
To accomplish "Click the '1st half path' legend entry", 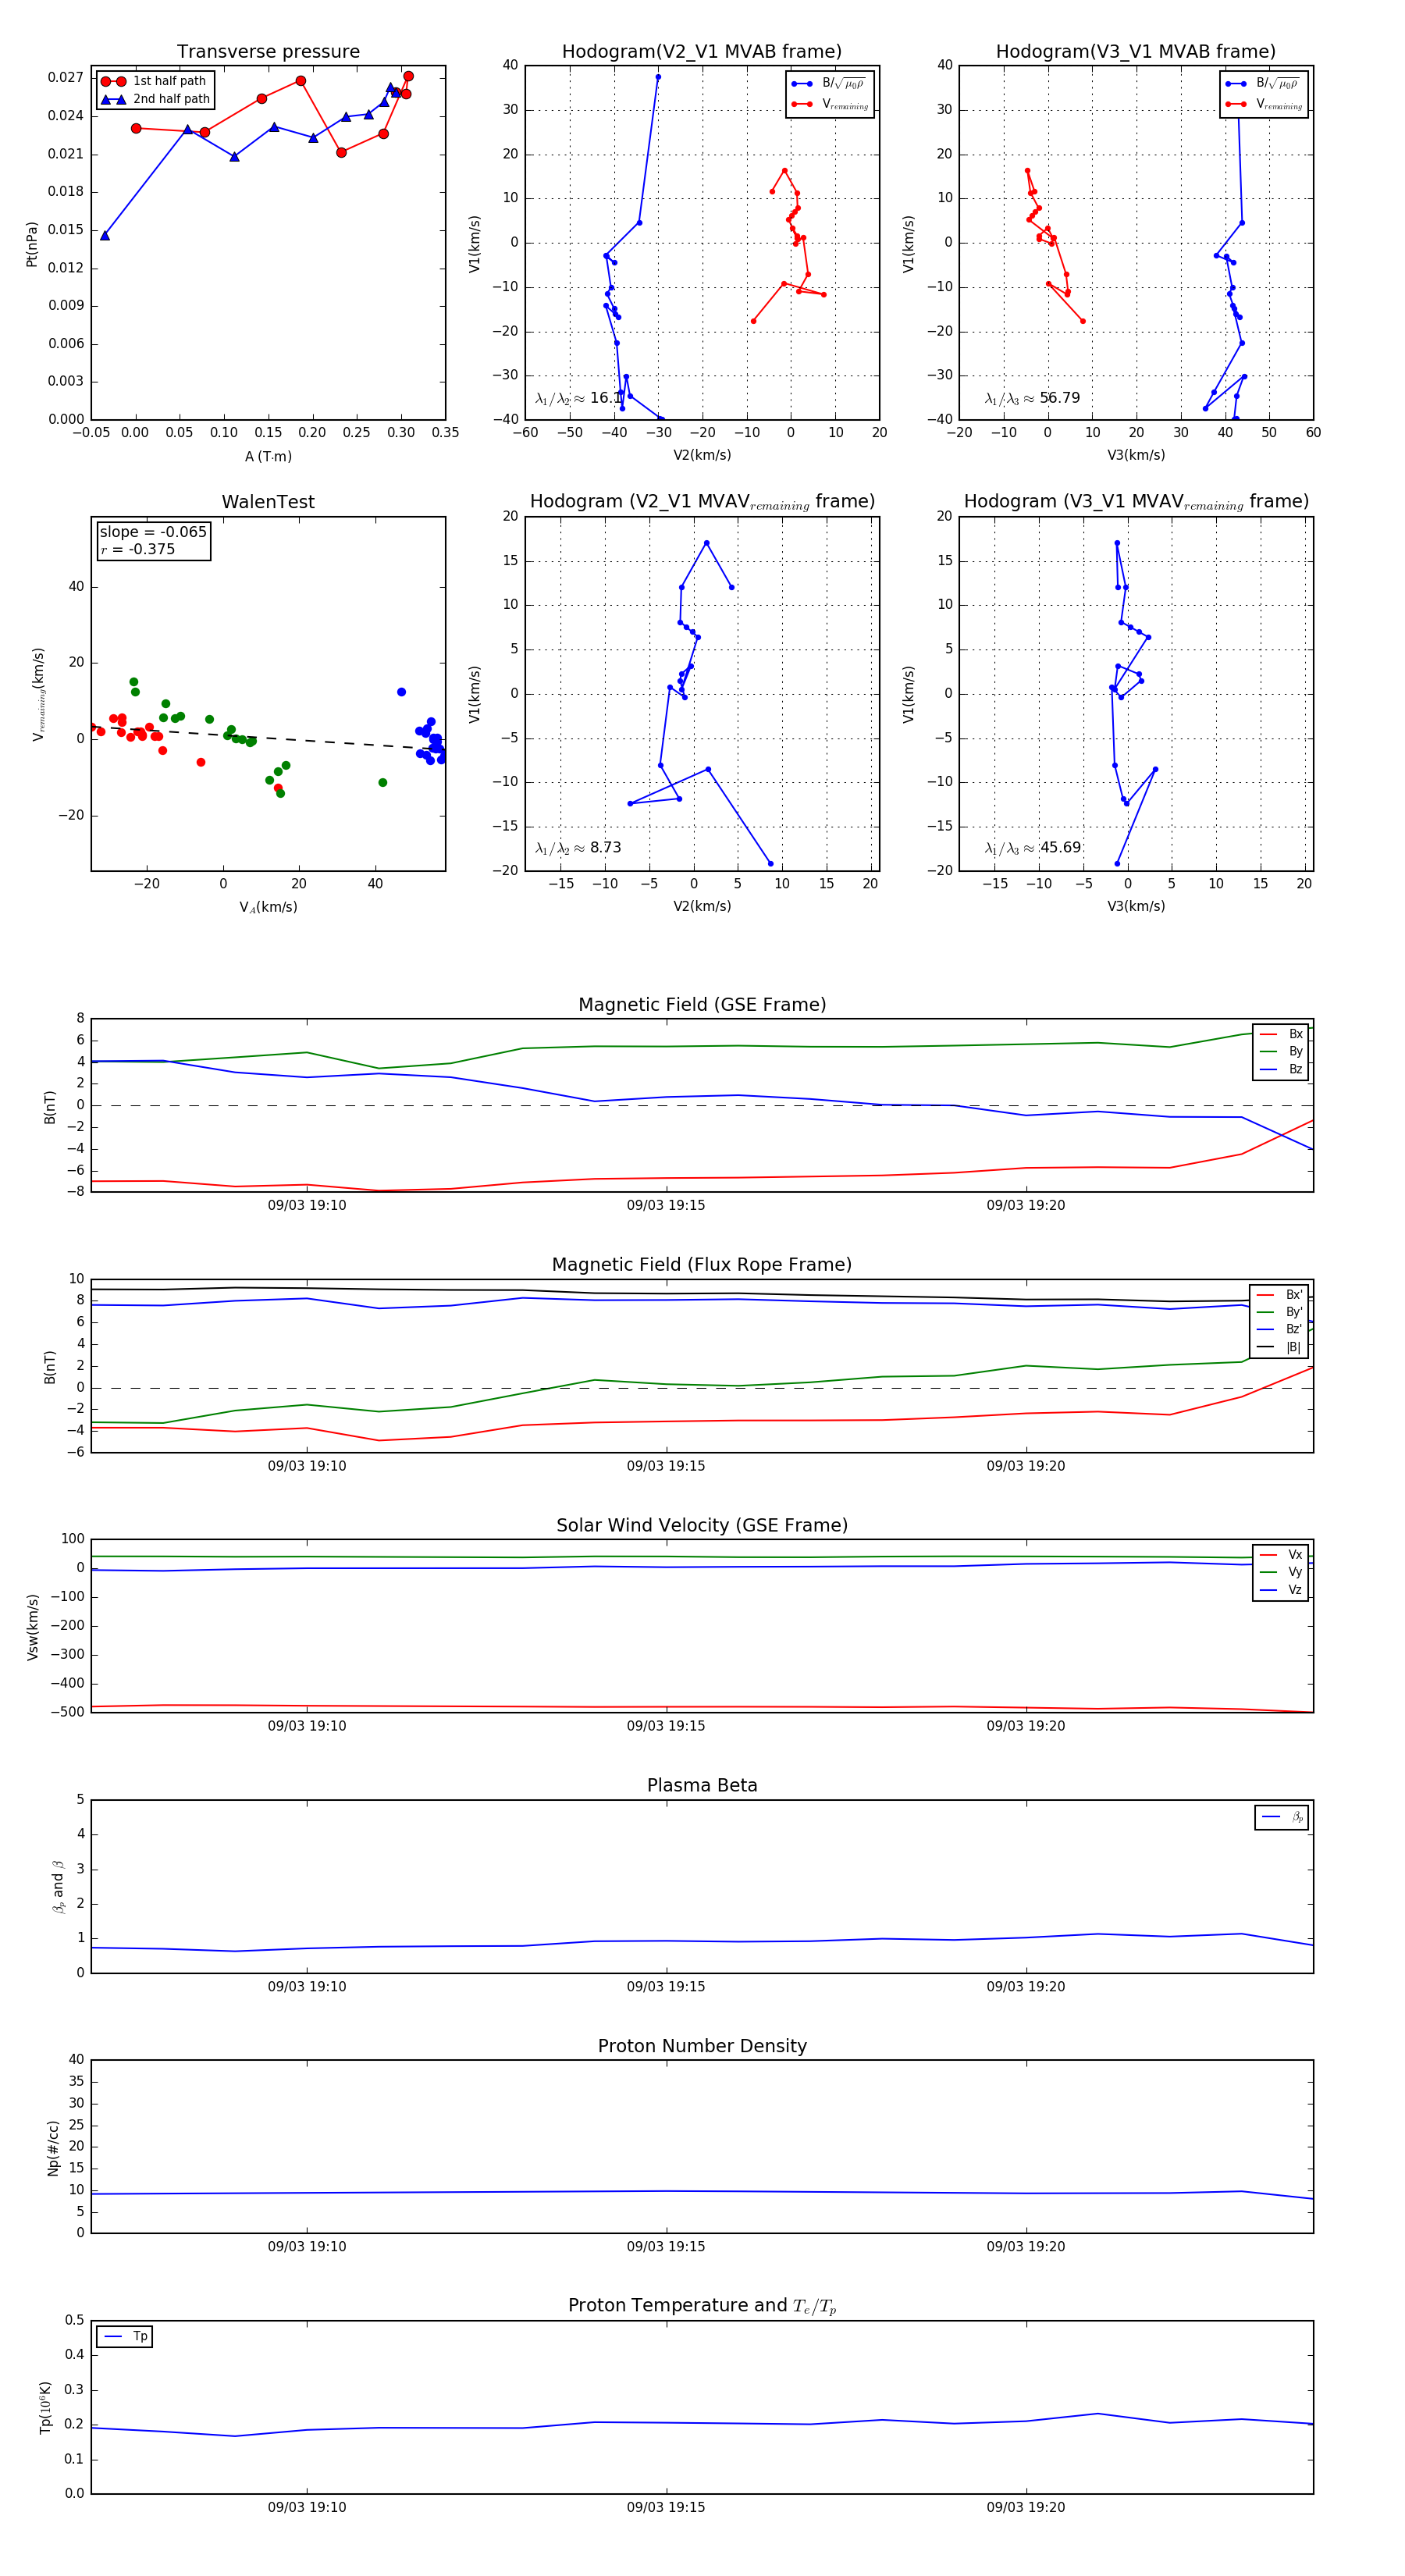I will 154,81.
